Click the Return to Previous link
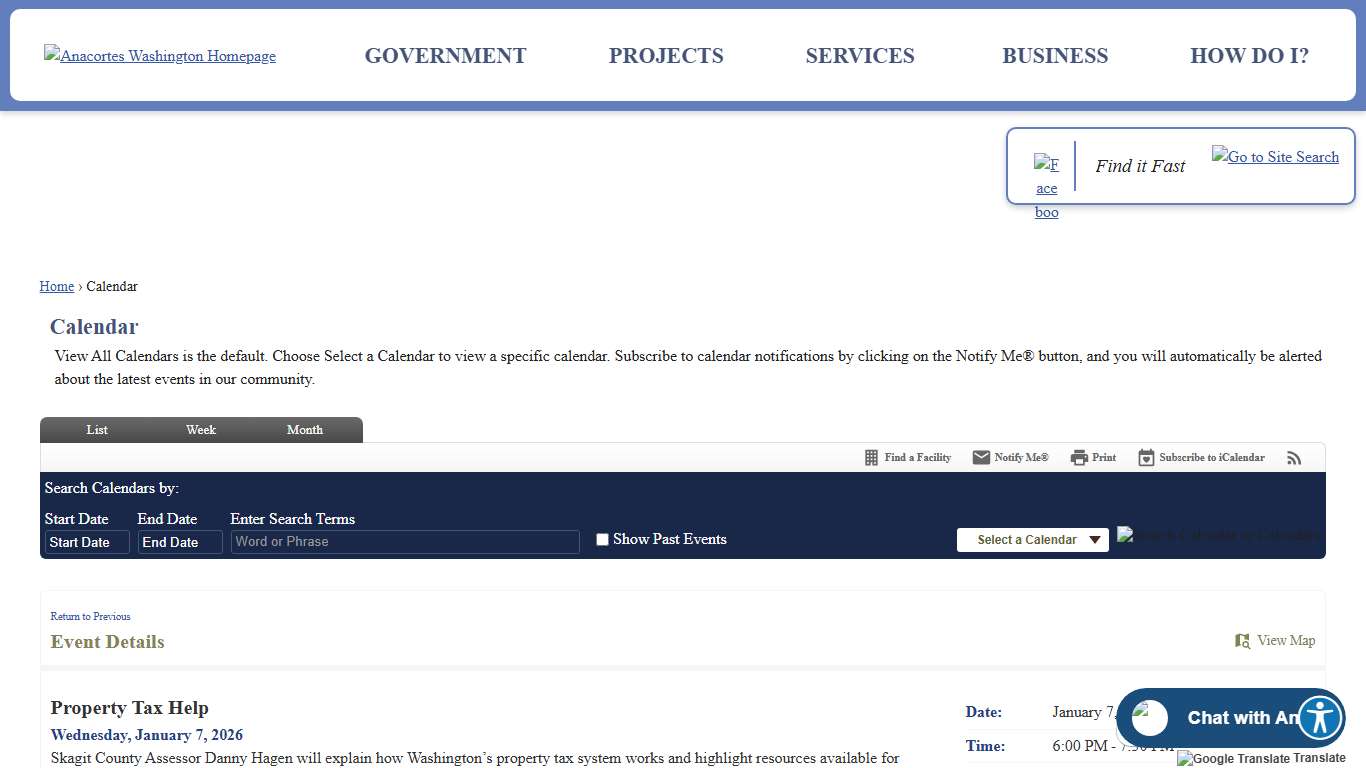The image size is (1366, 768). (90, 616)
